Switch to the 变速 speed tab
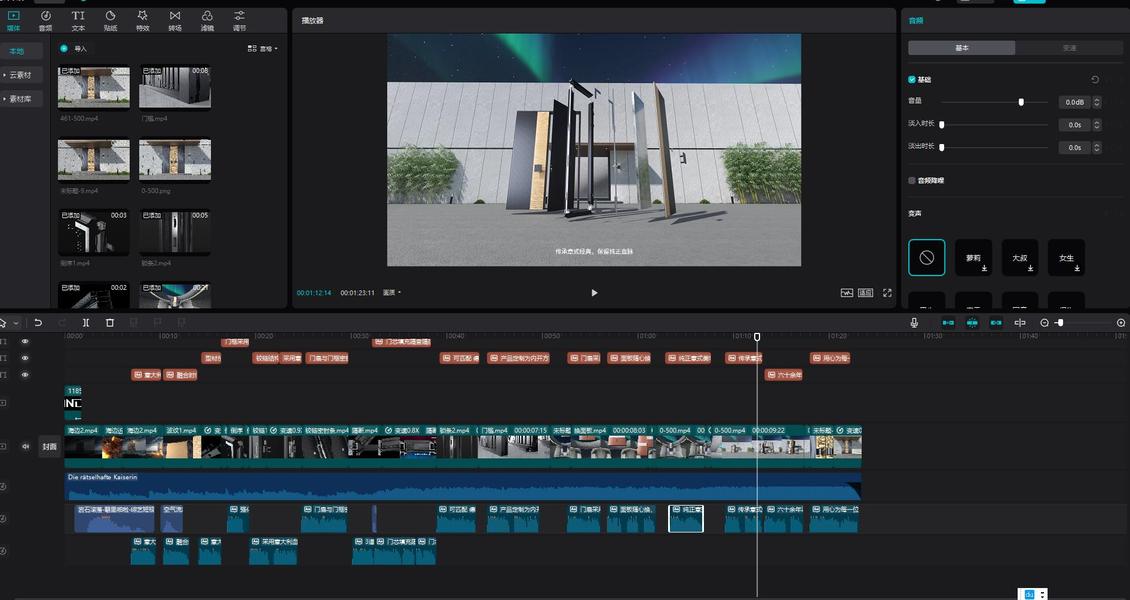Screen dimensions: 1130x600 pyautogui.click(x=1069, y=48)
